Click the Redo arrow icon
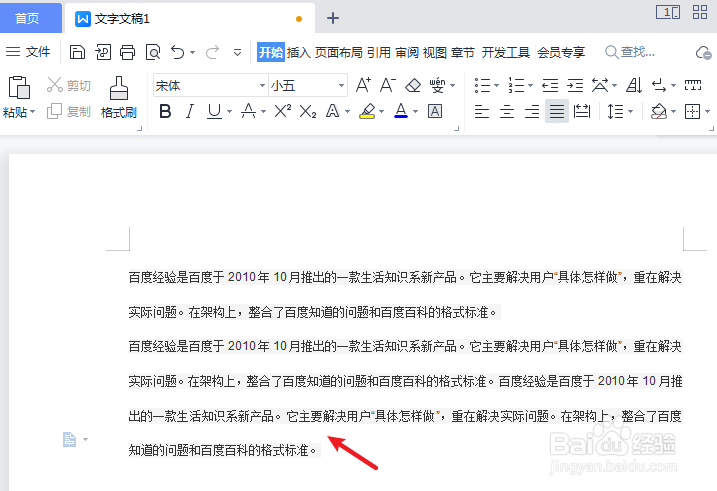 pyautogui.click(x=212, y=53)
